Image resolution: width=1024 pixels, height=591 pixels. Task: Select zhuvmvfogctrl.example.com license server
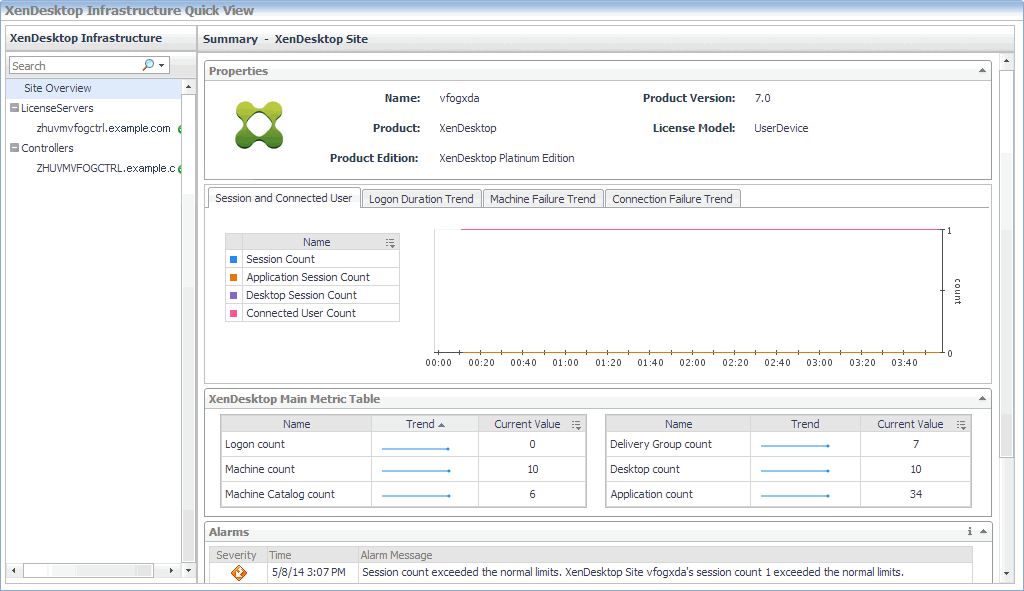coord(103,128)
